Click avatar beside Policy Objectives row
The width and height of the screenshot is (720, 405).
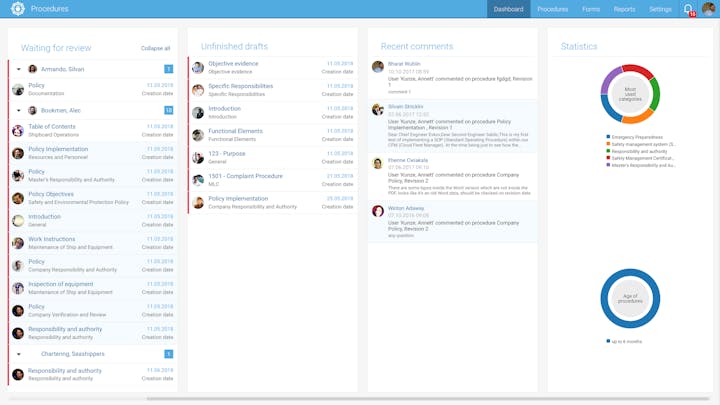tap(18, 198)
